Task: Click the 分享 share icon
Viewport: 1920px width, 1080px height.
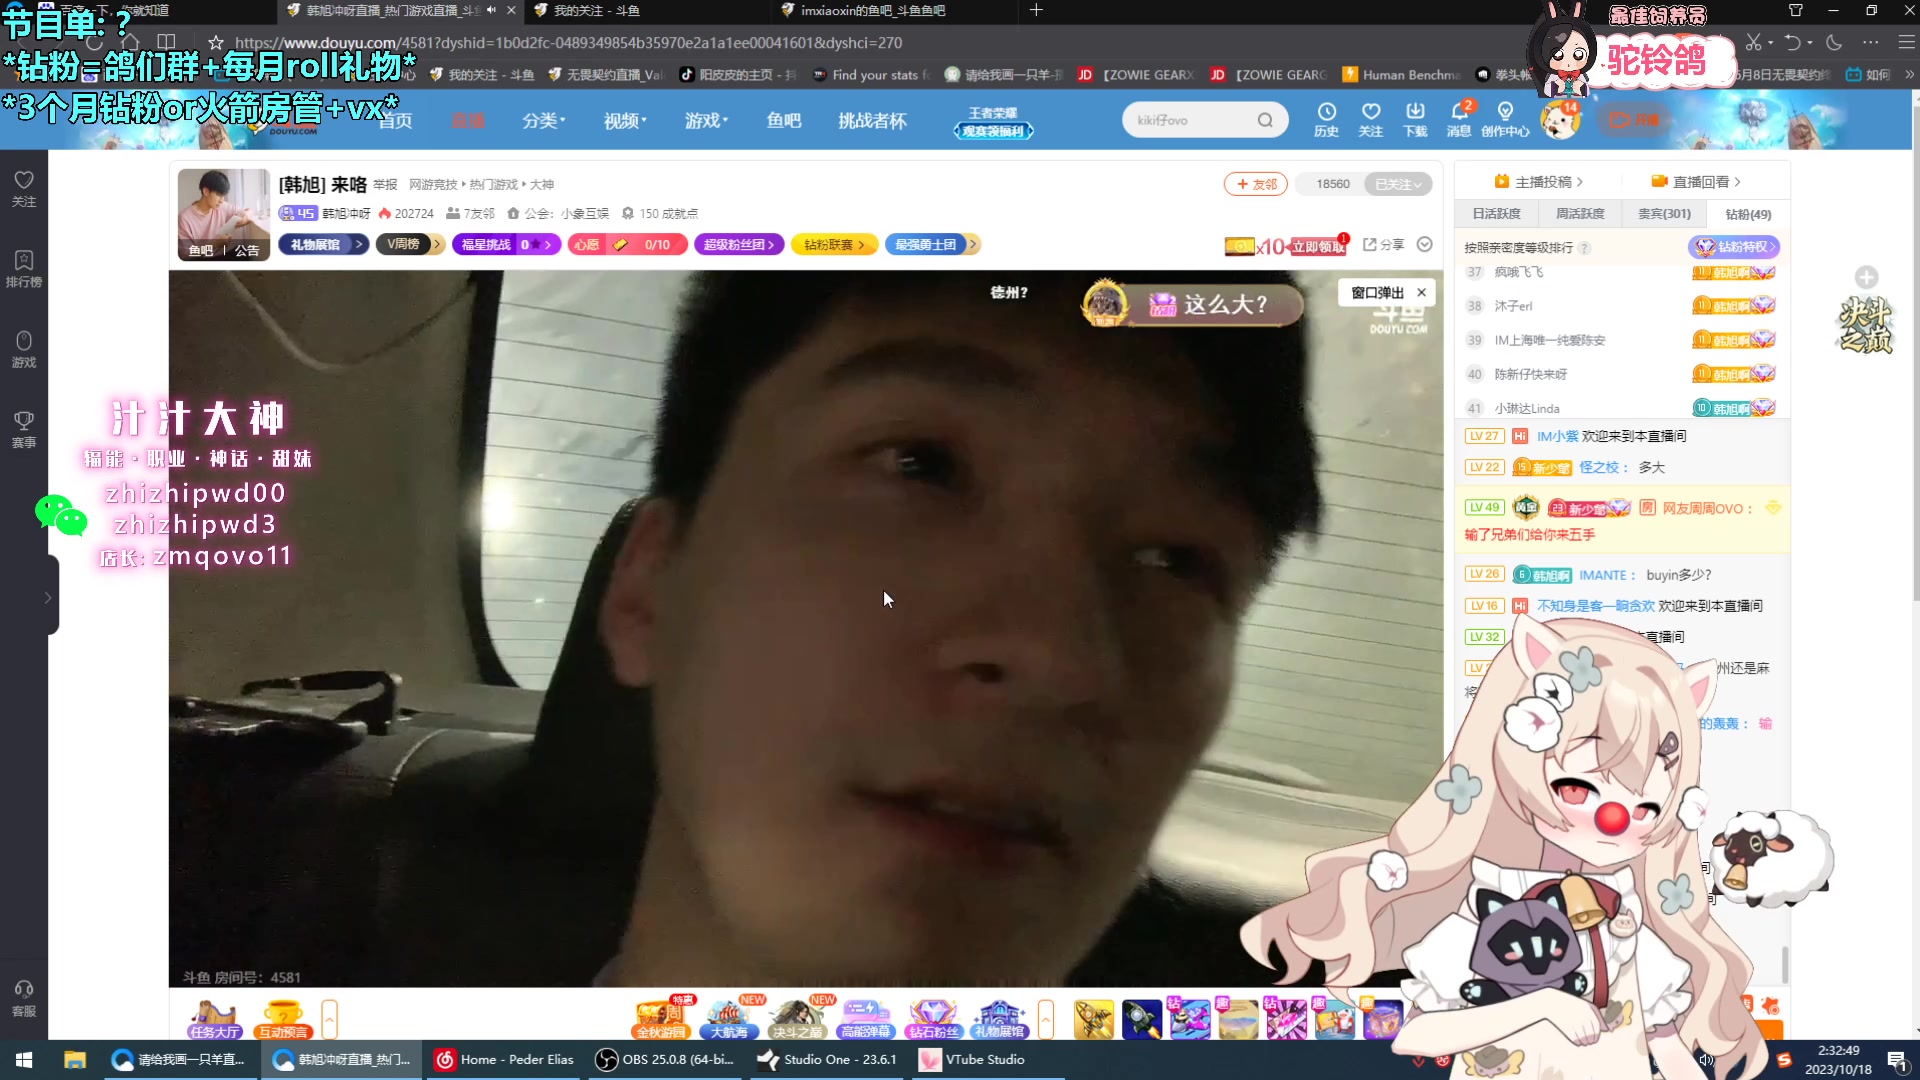Action: [1383, 244]
